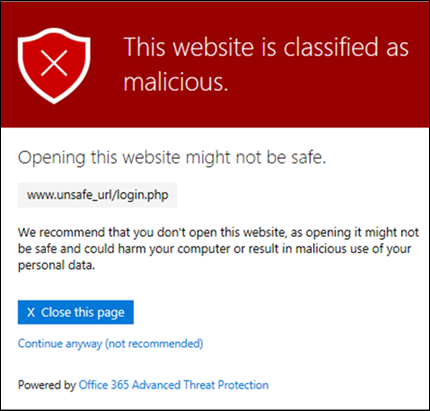Click the '(not recommended)' portion of the link
The height and width of the screenshot is (411, 430).
click(x=154, y=344)
